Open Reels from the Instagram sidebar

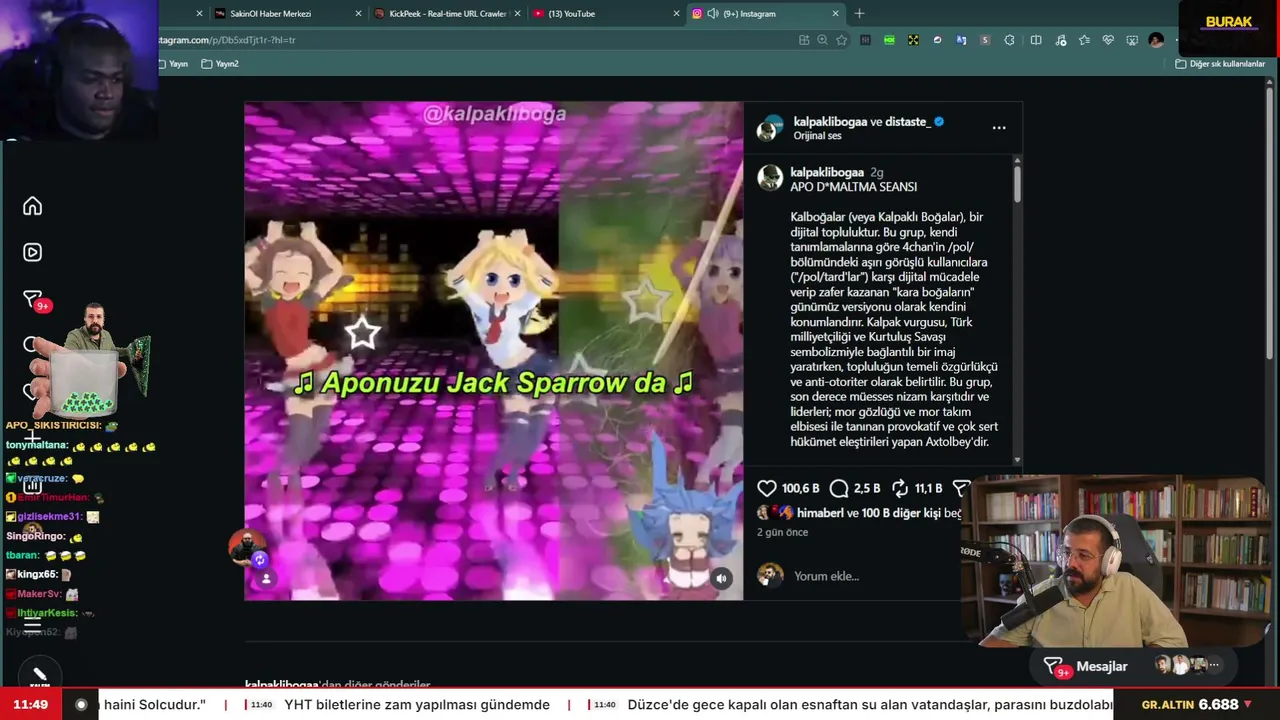click(x=33, y=252)
